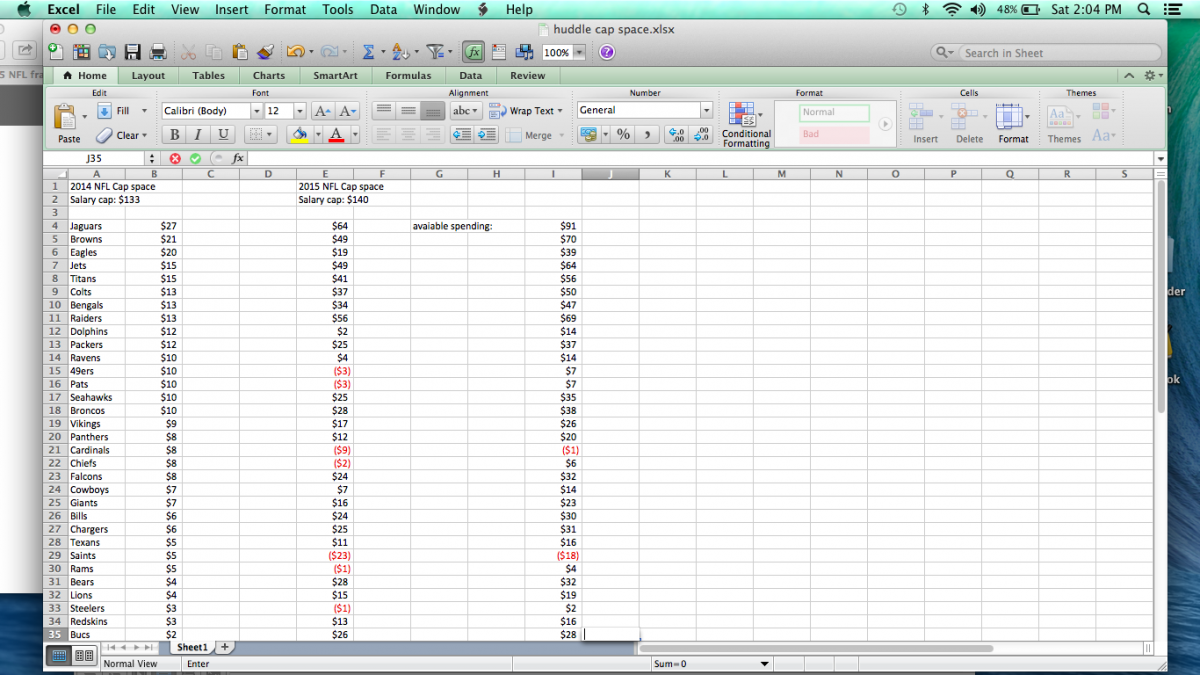Screen dimensions: 1200x675
Task: Click the Sort A-Z icon
Action: click(399, 52)
